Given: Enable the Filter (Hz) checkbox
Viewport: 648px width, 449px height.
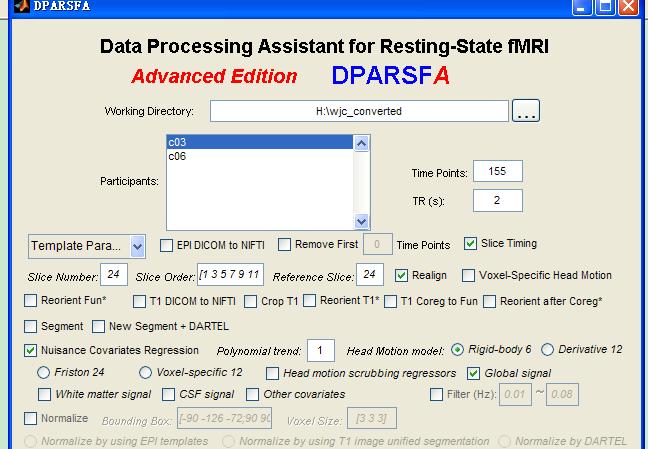Looking at the screenshot, I should pos(436,394).
